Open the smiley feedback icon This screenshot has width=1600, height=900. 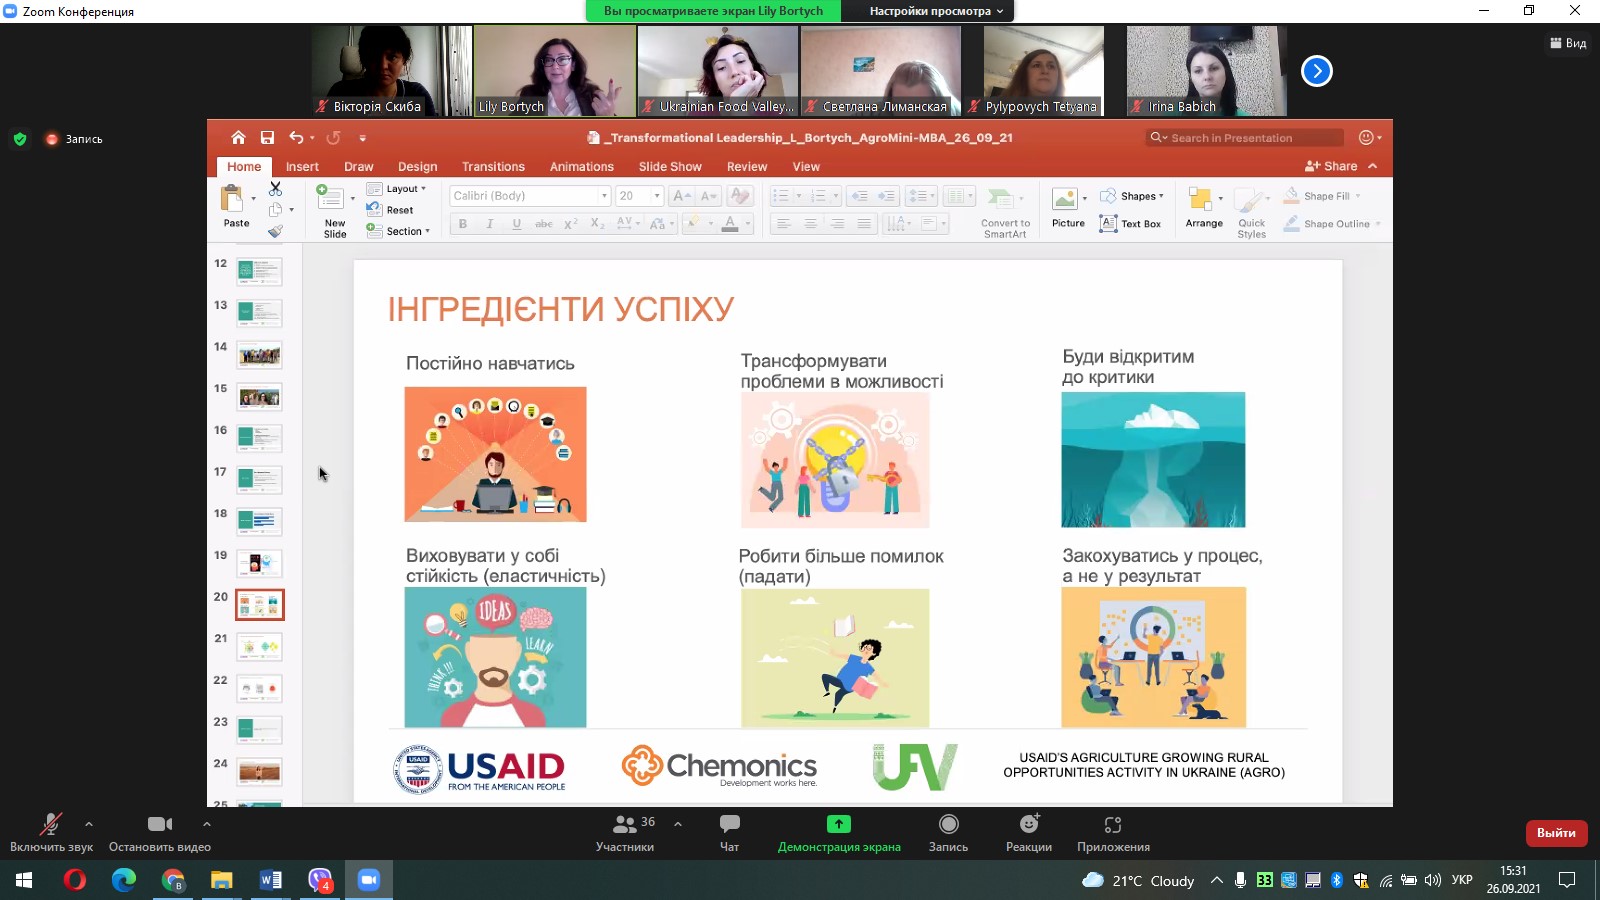pos(1367,138)
